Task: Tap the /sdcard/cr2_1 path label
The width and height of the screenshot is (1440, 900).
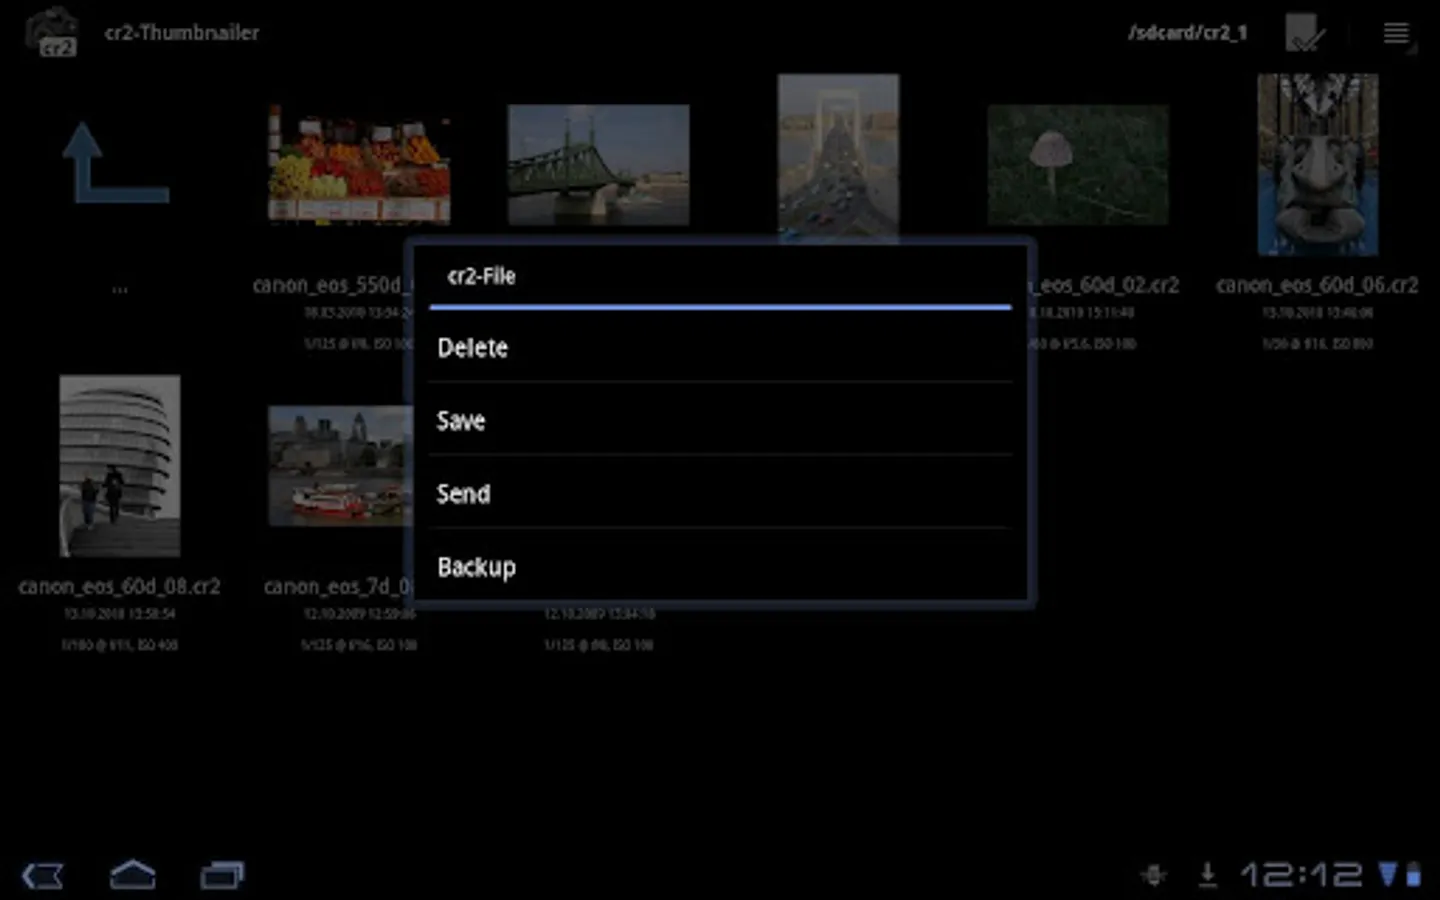Action: [1188, 33]
